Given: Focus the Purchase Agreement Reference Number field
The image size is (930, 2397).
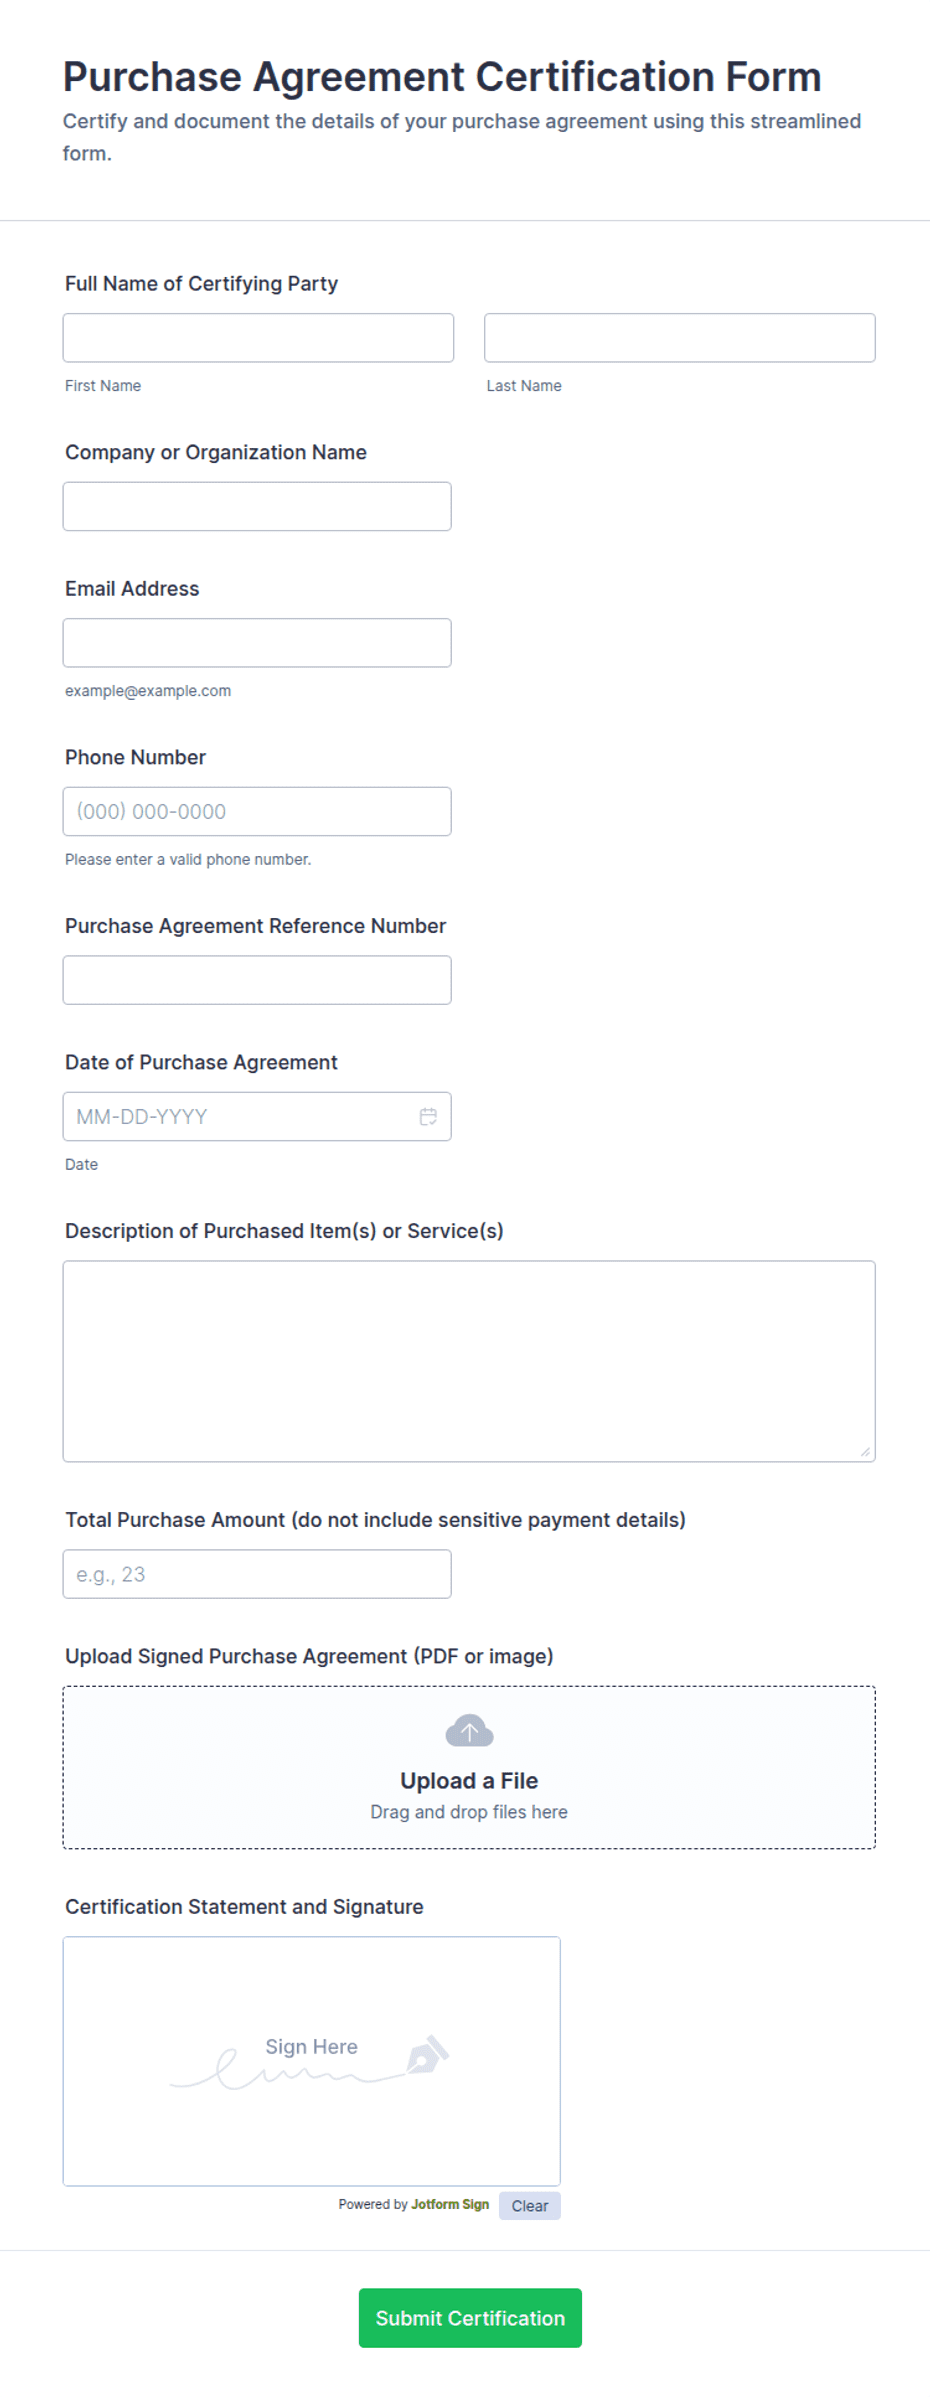Looking at the screenshot, I should click(257, 980).
